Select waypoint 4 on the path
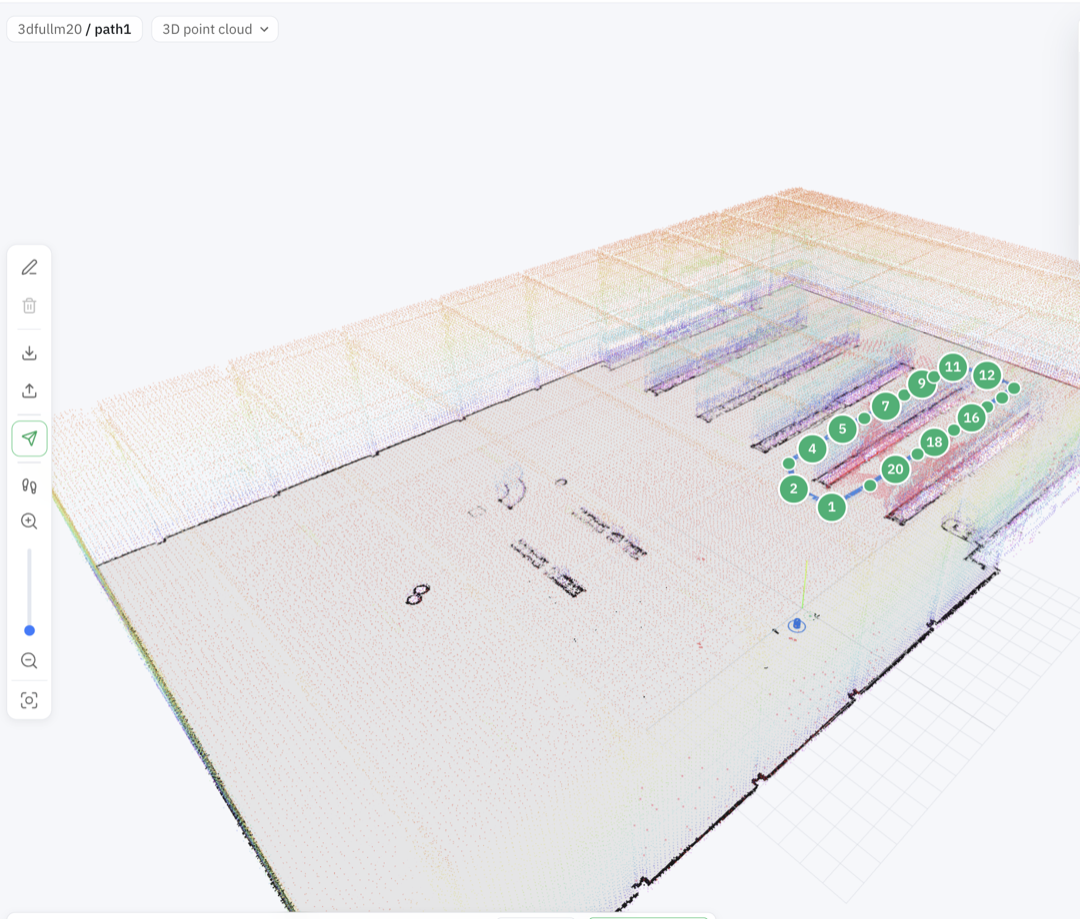The width and height of the screenshot is (1080, 919). pyautogui.click(x=812, y=449)
